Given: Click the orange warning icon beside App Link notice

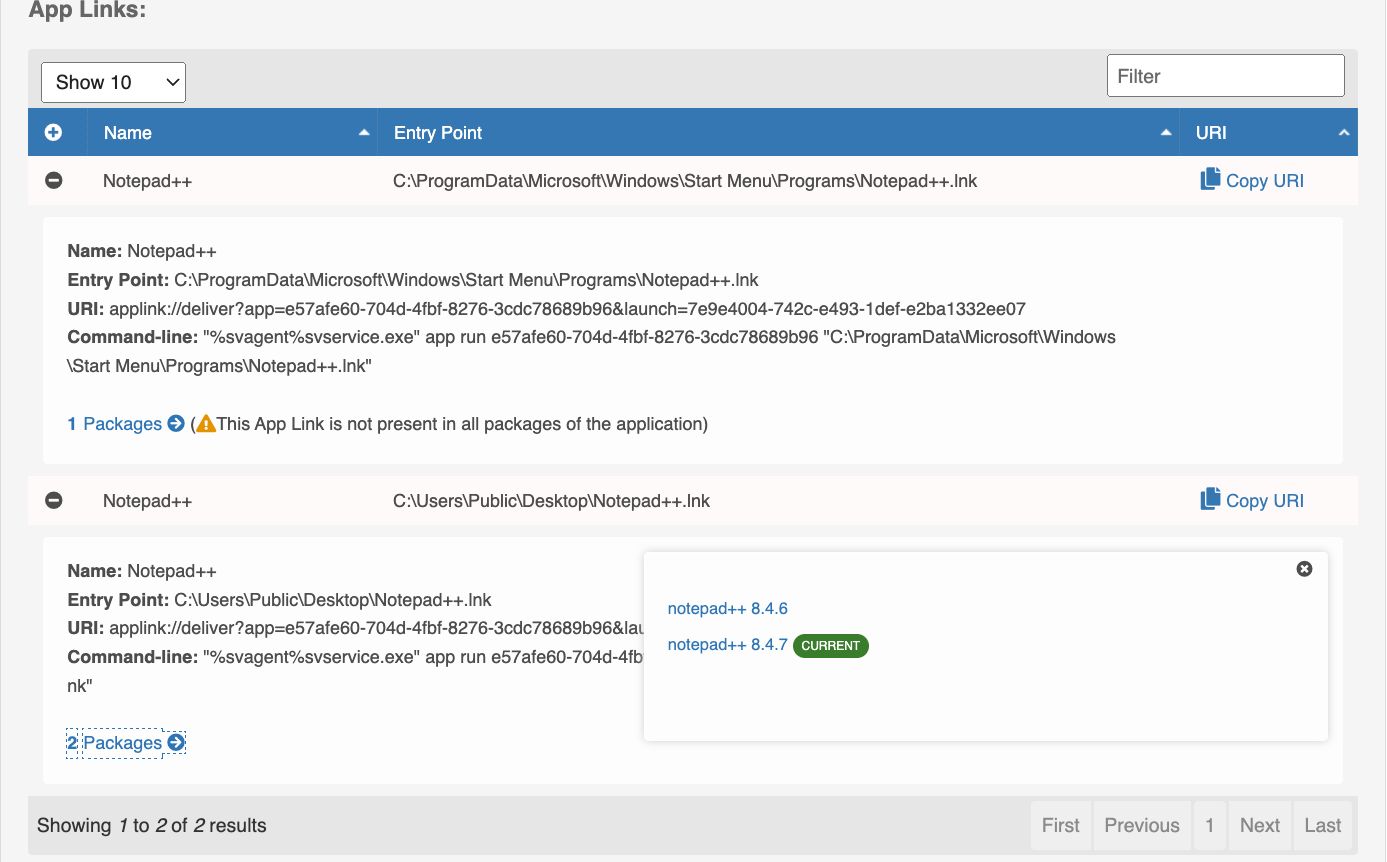Looking at the screenshot, I should [x=206, y=424].
